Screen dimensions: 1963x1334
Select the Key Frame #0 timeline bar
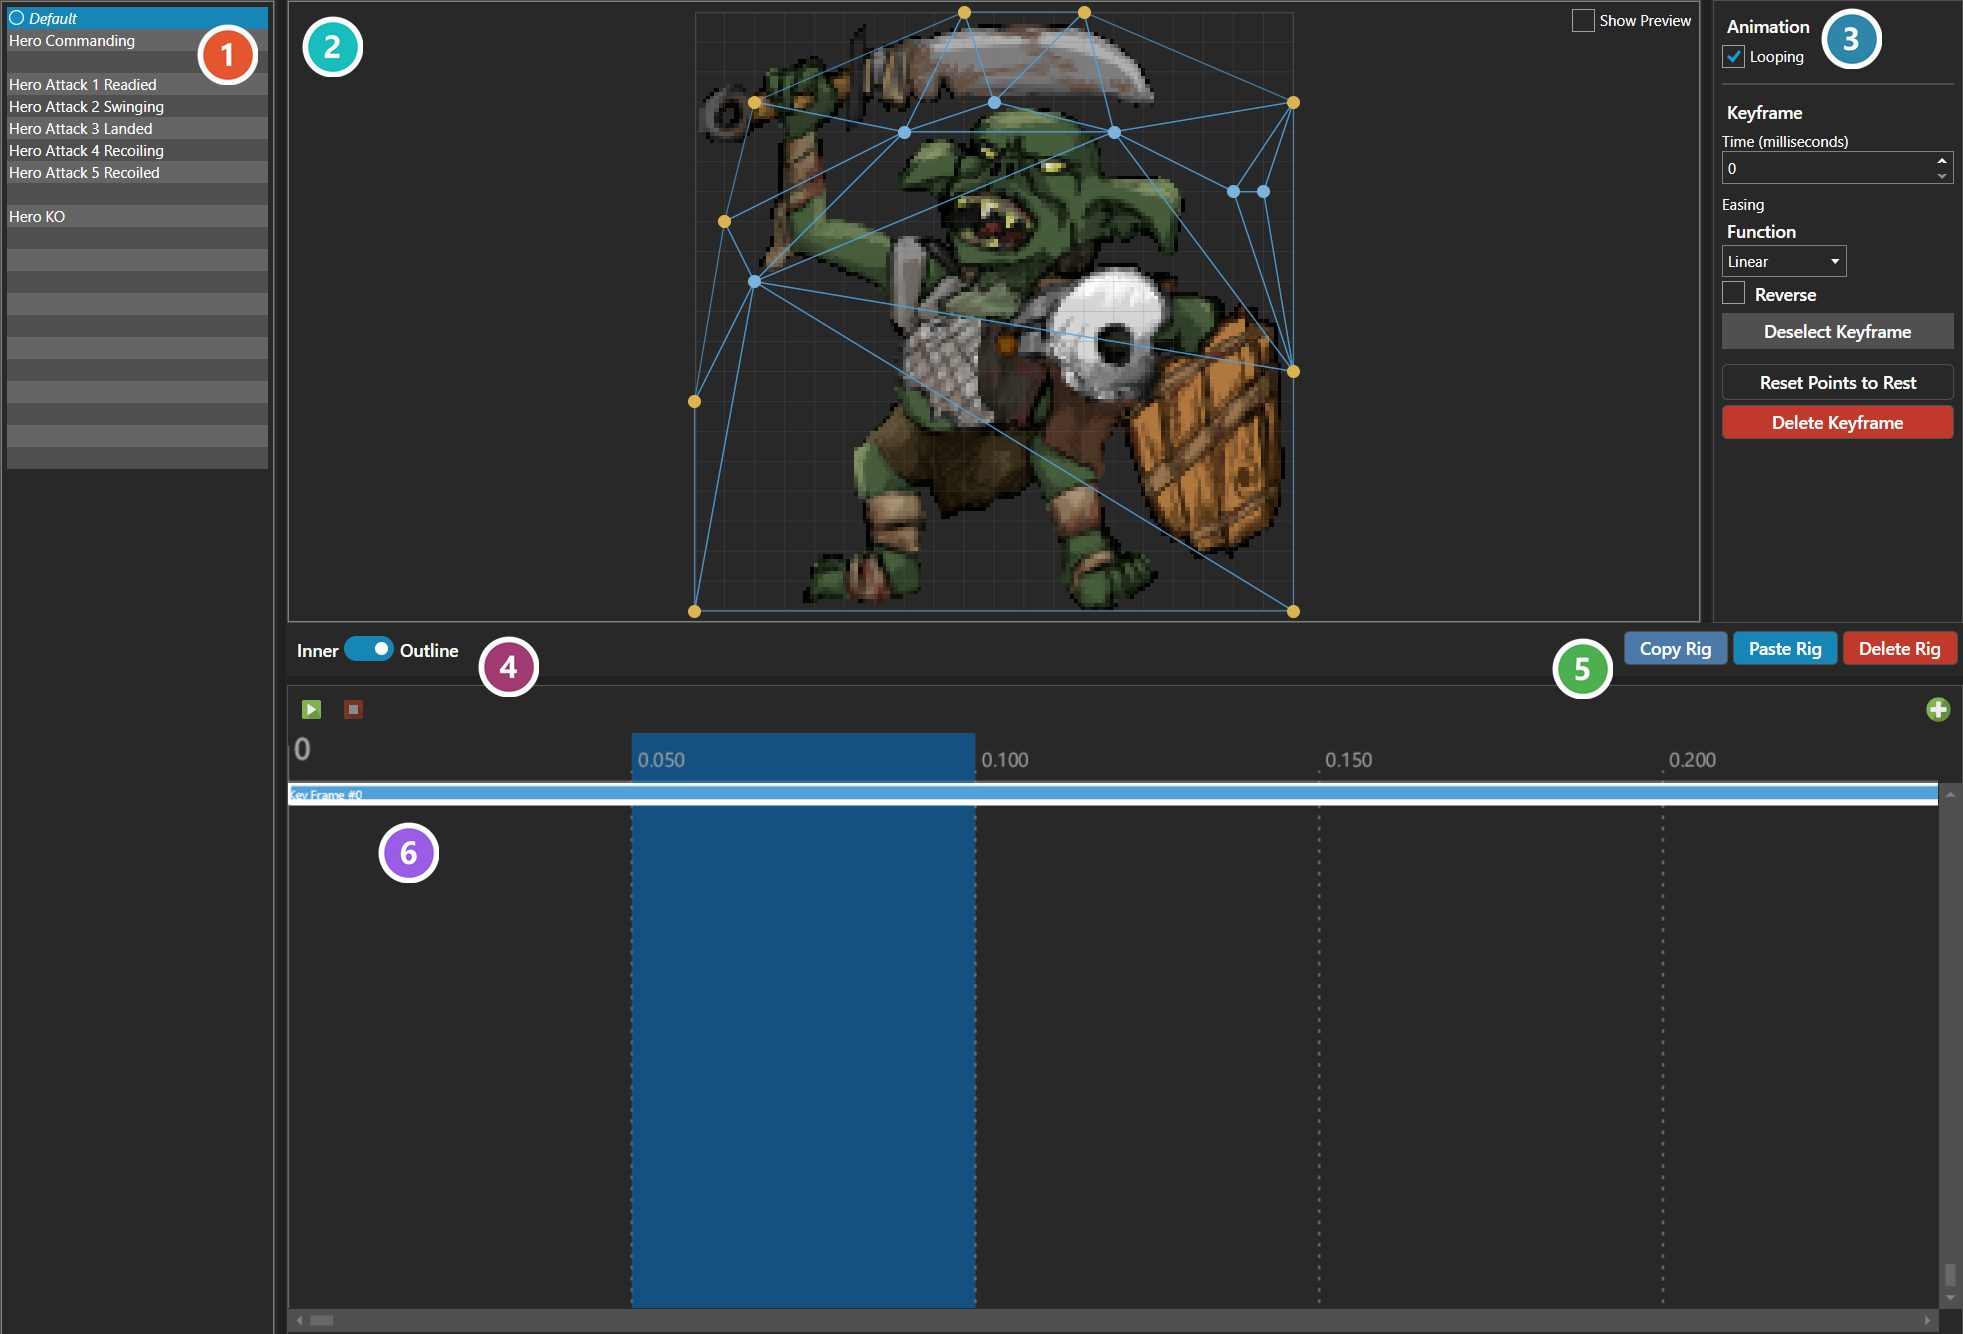pos(1113,794)
